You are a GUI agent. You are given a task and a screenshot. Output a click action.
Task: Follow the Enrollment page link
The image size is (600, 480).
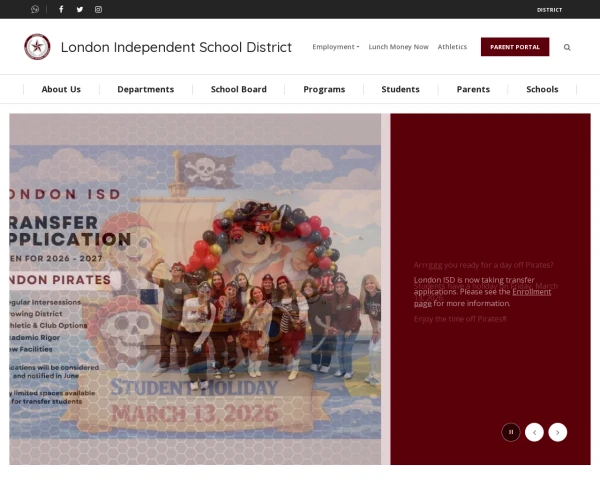click(530, 291)
